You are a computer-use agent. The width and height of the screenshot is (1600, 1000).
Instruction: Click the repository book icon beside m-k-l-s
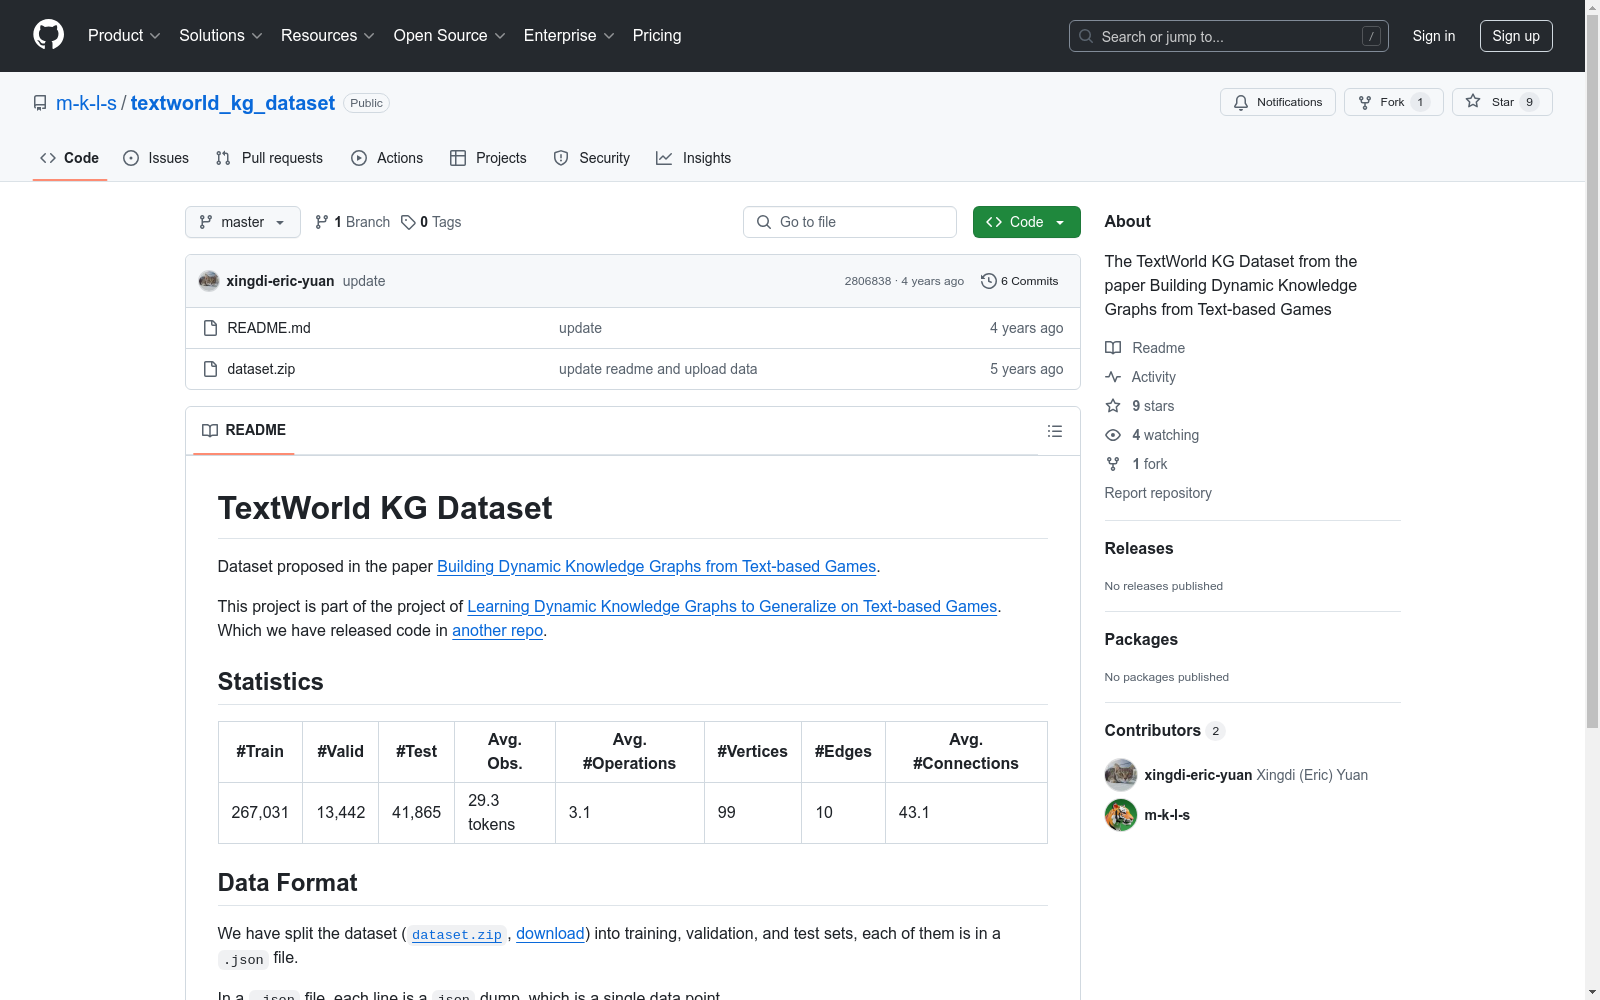pyautogui.click(x=40, y=103)
